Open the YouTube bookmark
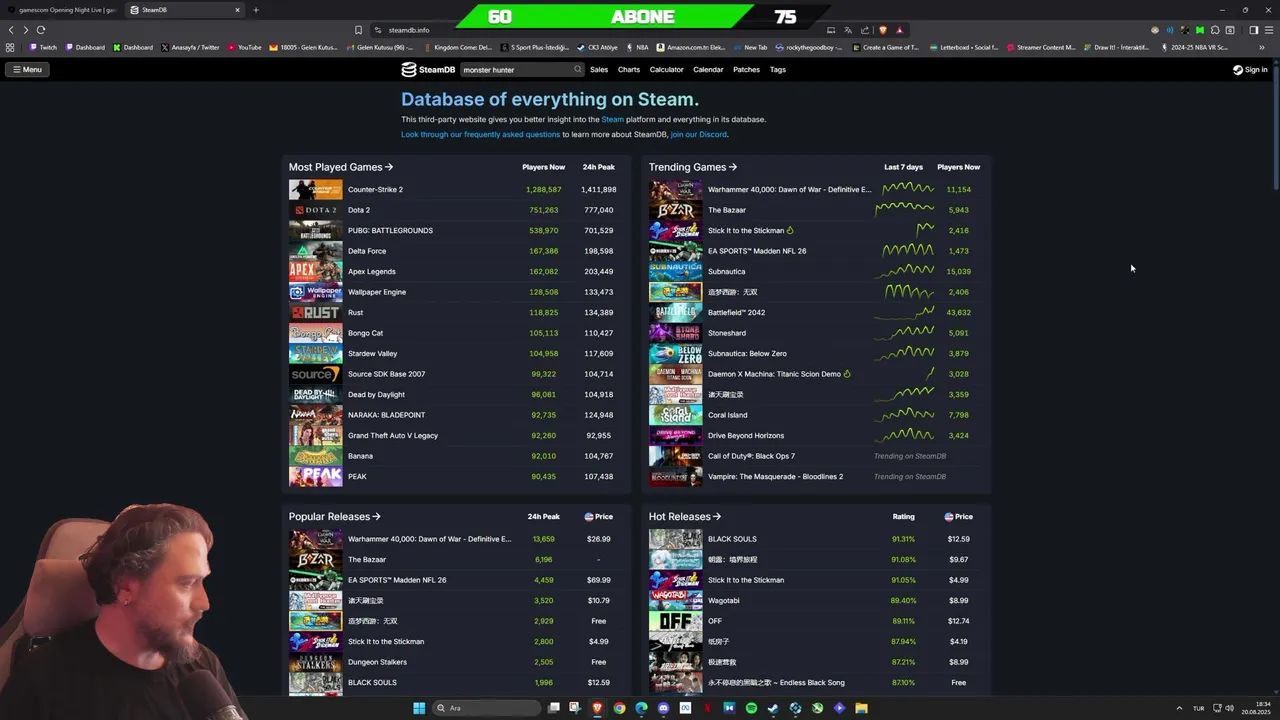Screen dimensions: 1280x720 (244, 47)
